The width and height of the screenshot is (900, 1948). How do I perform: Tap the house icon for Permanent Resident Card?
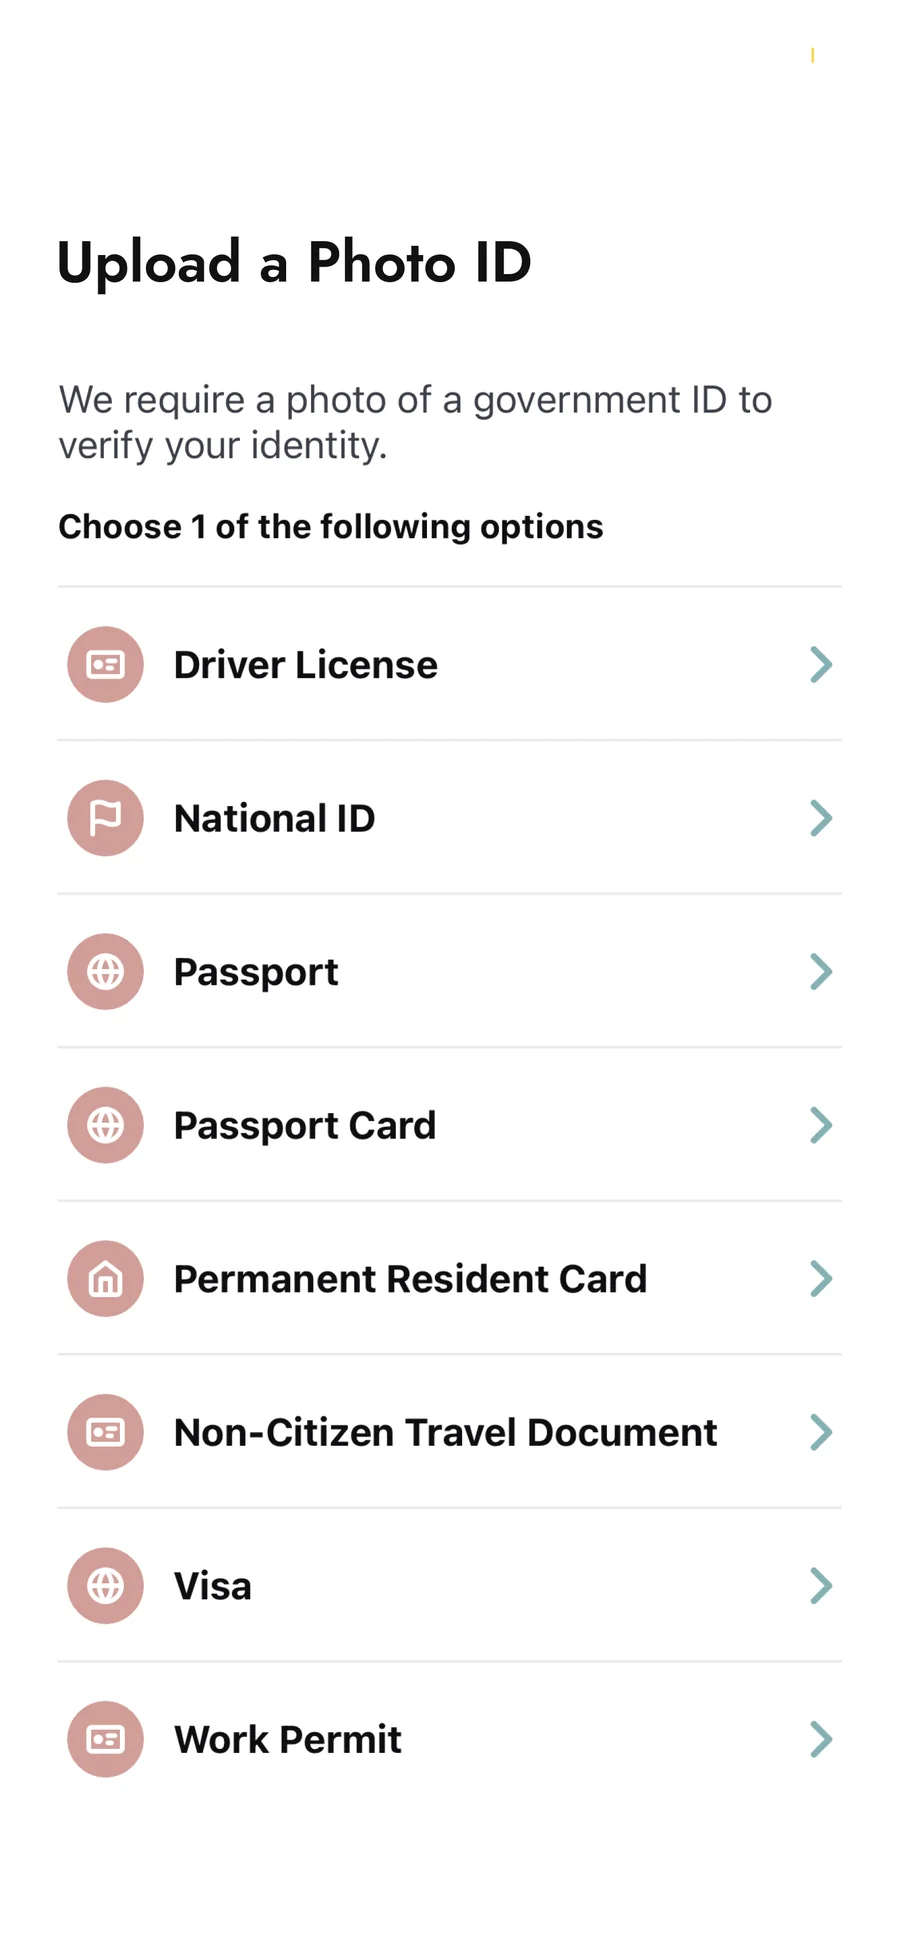(105, 1278)
